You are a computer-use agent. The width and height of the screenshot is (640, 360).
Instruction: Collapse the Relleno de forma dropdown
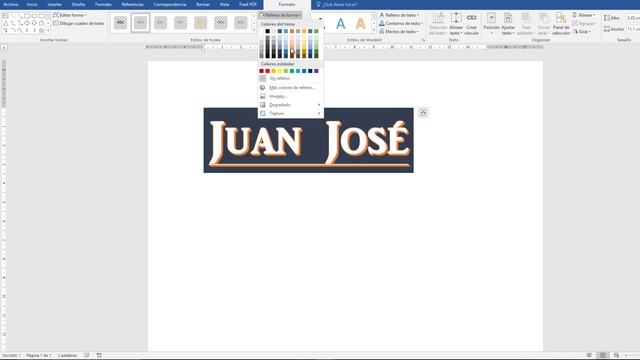coord(280,15)
